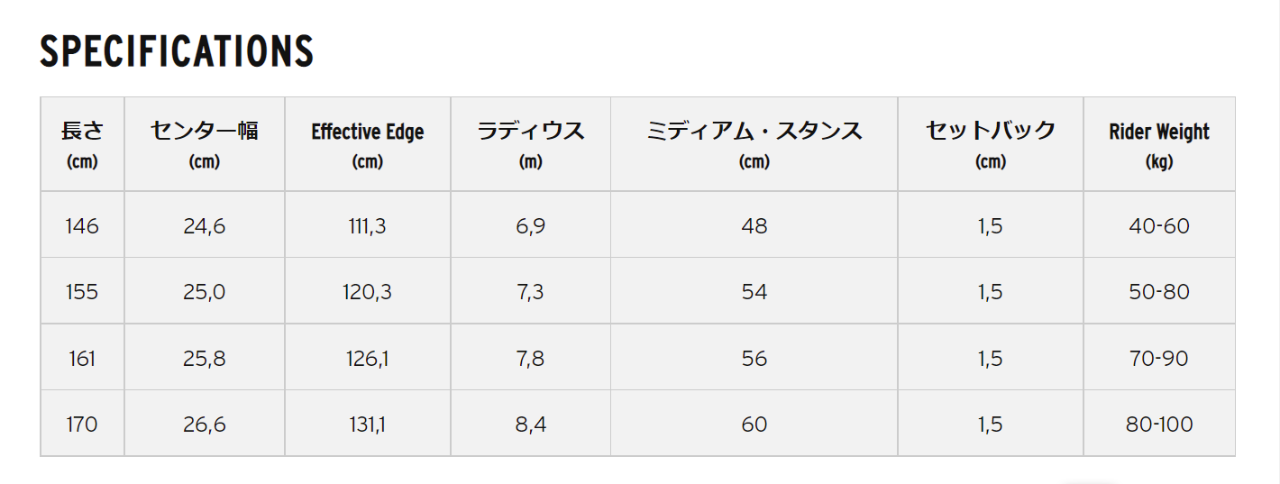1280x484 pixels.
Task: Select the 50-80 rider weight cell
Action: click(1159, 292)
